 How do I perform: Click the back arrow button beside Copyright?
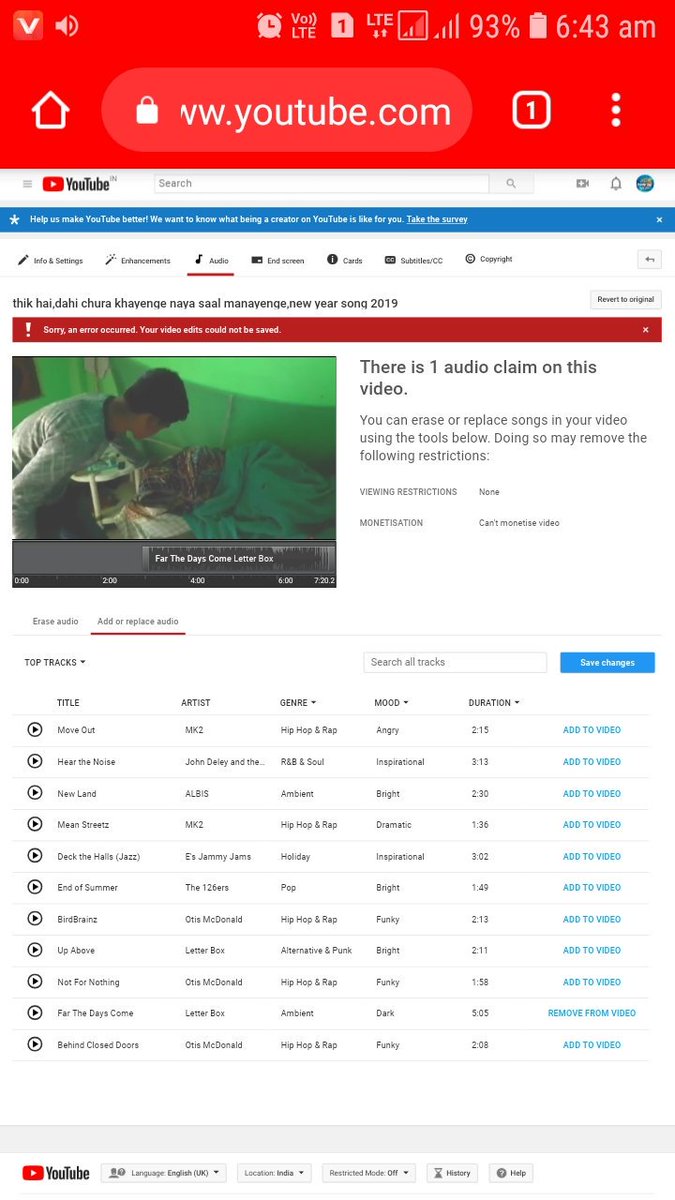coord(650,260)
